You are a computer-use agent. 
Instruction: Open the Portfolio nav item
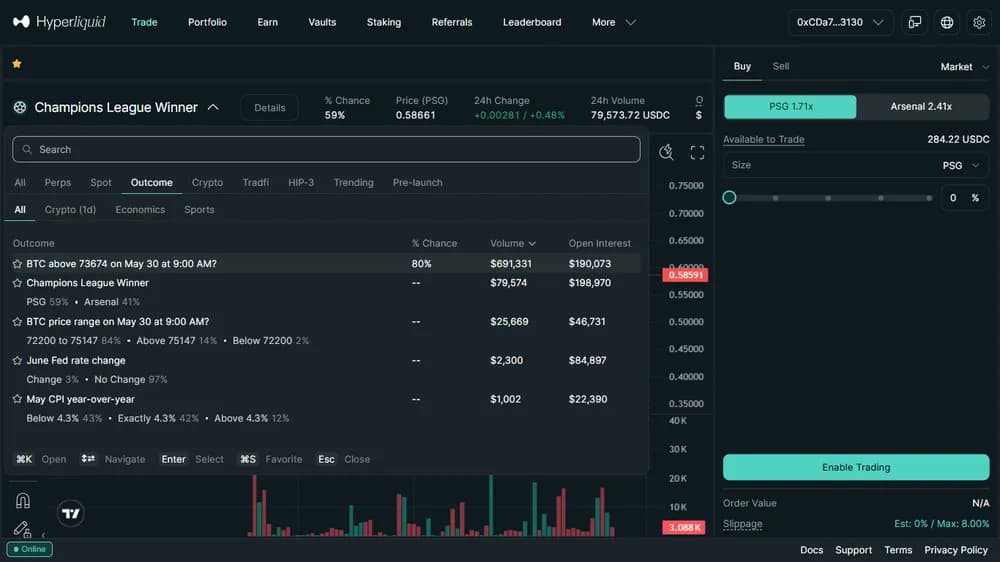[x=207, y=22]
